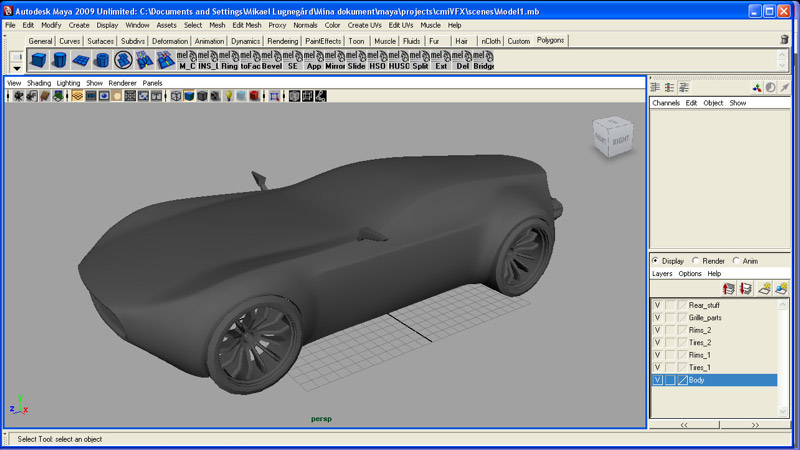Viewport: 800px width, 450px height.
Task: Click the Tires_2 layer display type box
Action: (x=670, y=342)
